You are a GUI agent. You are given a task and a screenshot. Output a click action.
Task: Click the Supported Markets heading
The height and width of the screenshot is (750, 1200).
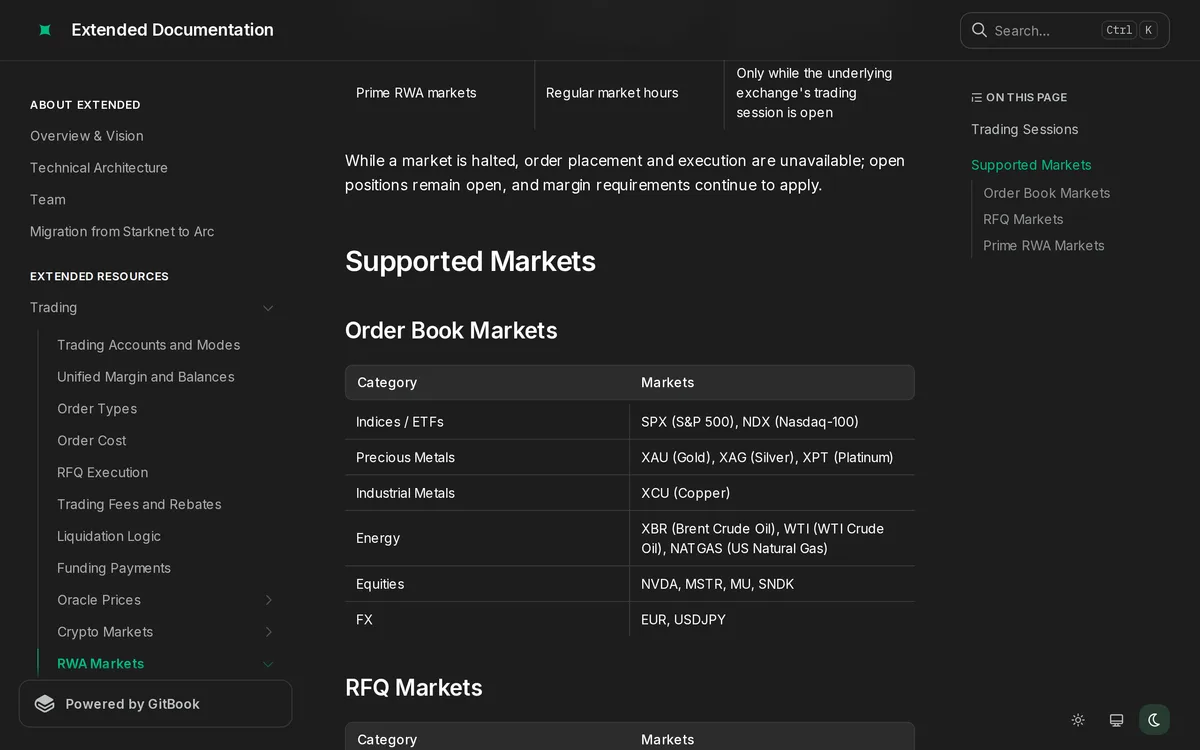pos(470,261)
